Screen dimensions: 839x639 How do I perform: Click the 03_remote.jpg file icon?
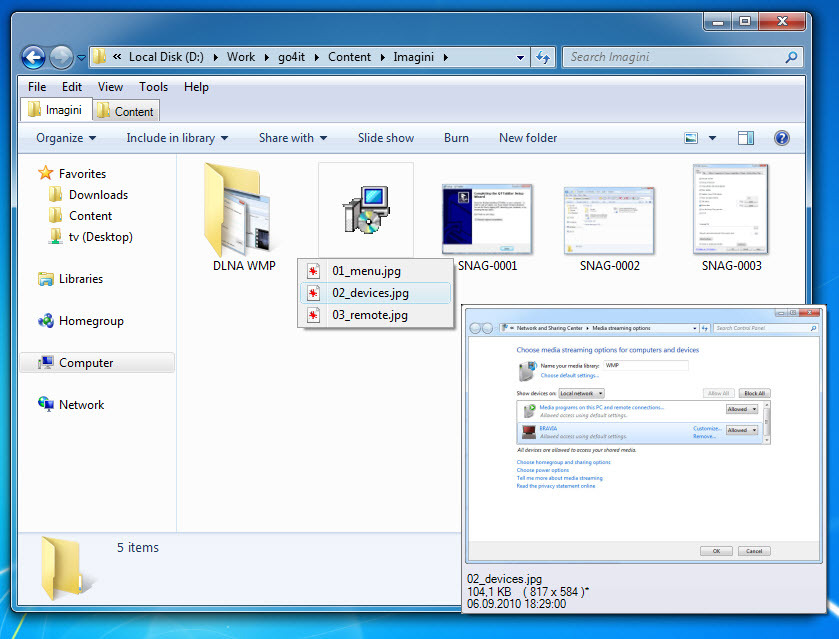[x=314, y=315]
